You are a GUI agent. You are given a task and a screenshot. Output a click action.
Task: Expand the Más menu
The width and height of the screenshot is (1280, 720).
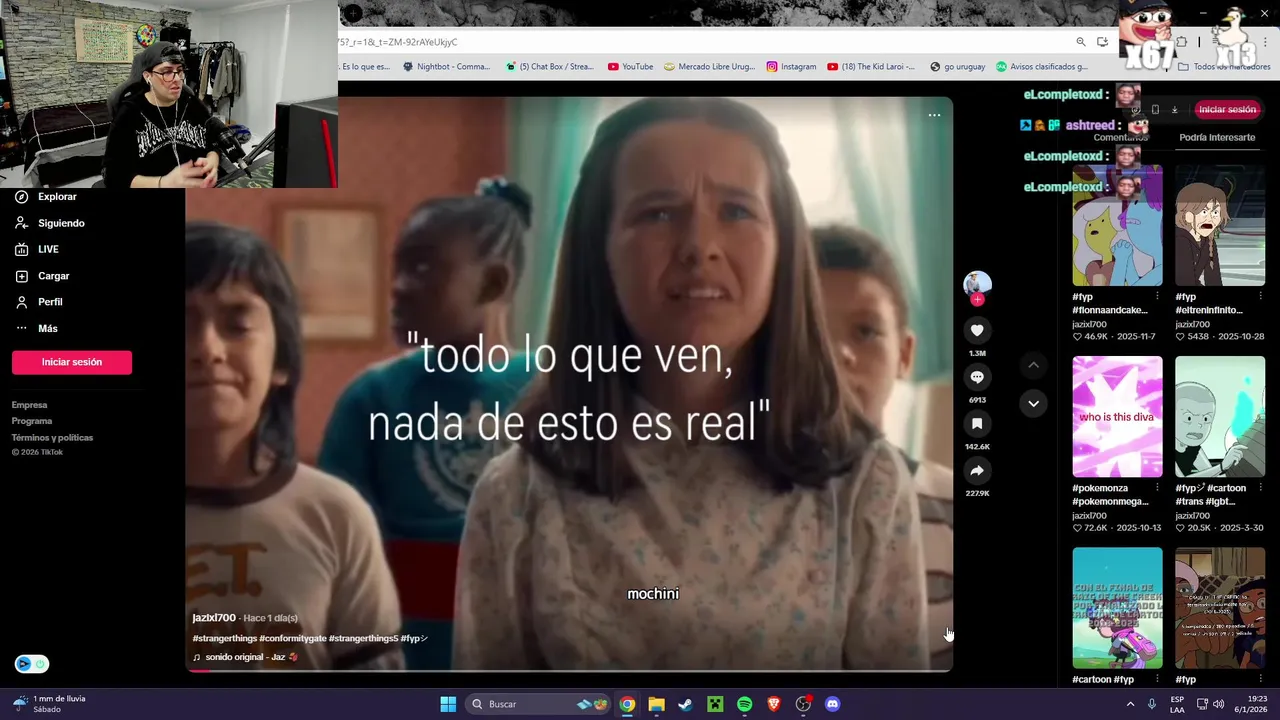click(x=47, y=328)
